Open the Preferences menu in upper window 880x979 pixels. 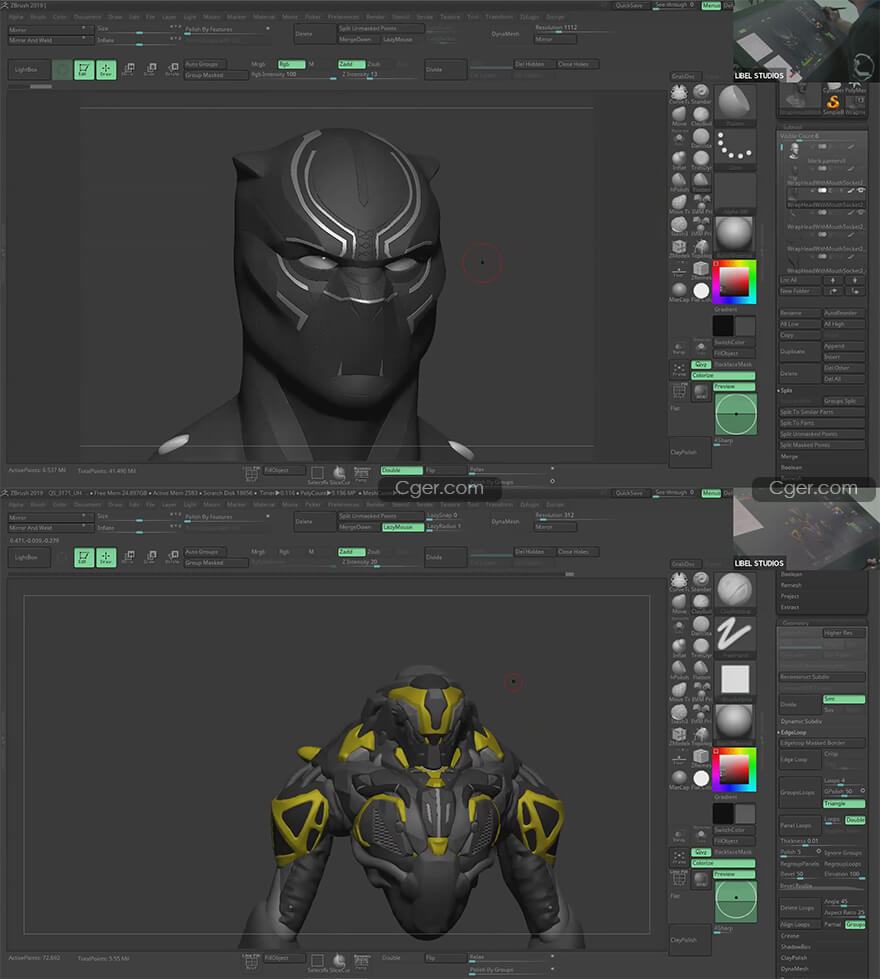coord(344,17)
